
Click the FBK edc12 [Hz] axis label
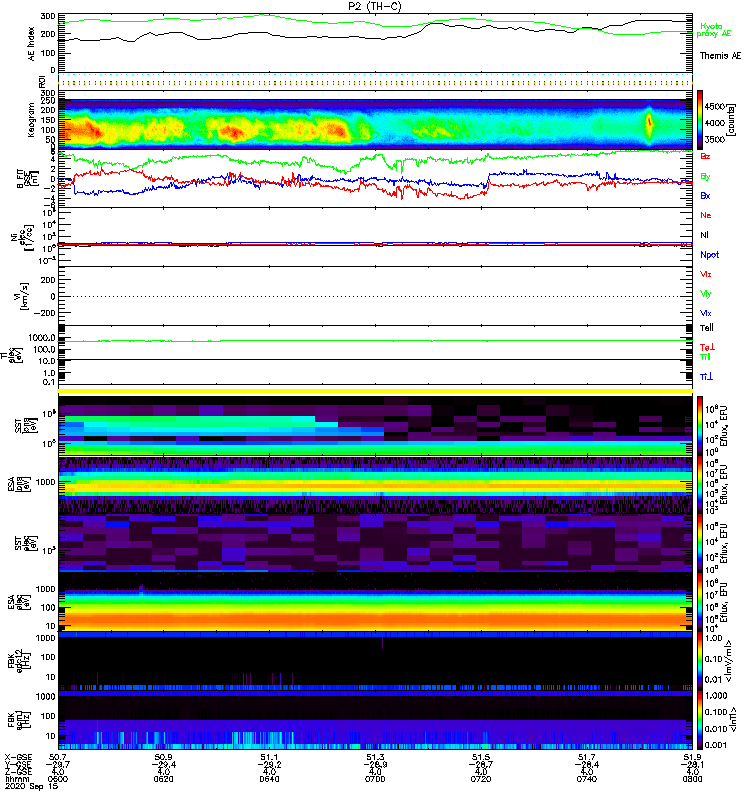19,660
